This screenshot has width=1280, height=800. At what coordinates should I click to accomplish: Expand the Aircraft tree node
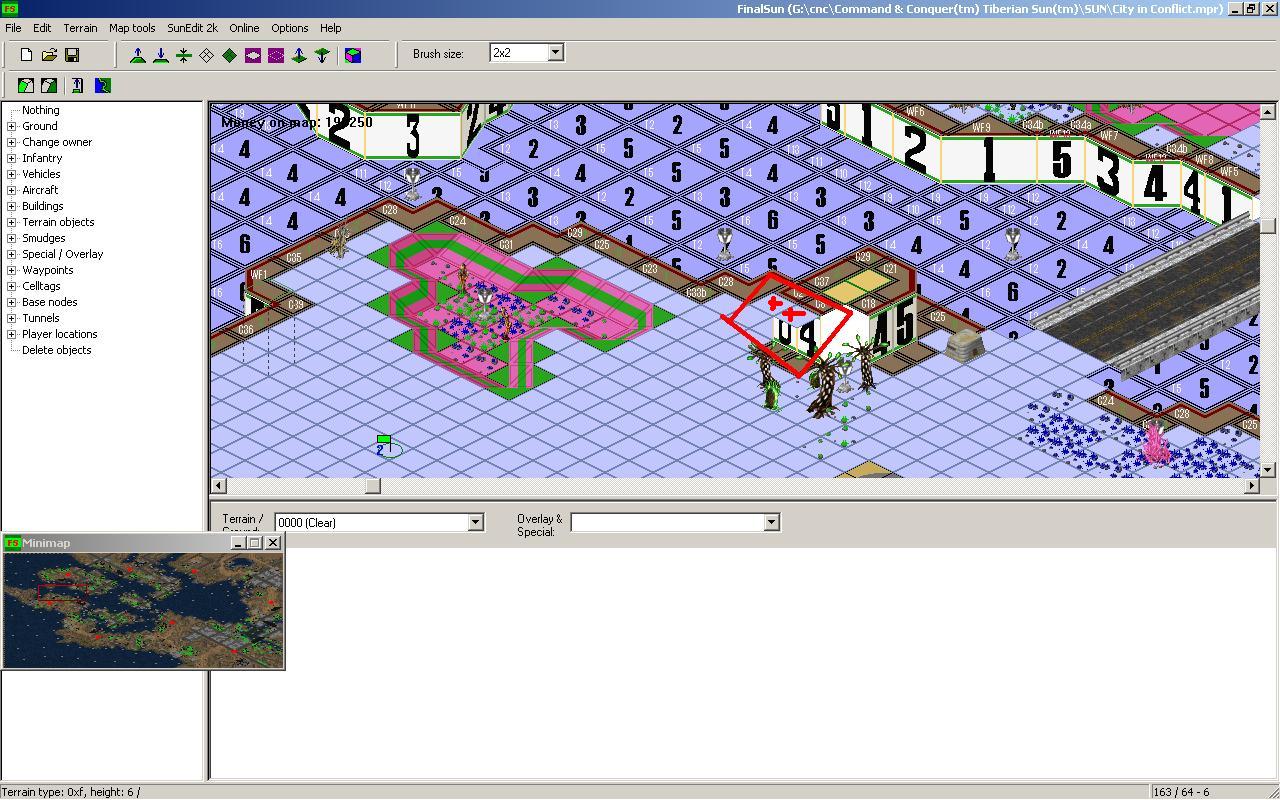tap(12, 190)
